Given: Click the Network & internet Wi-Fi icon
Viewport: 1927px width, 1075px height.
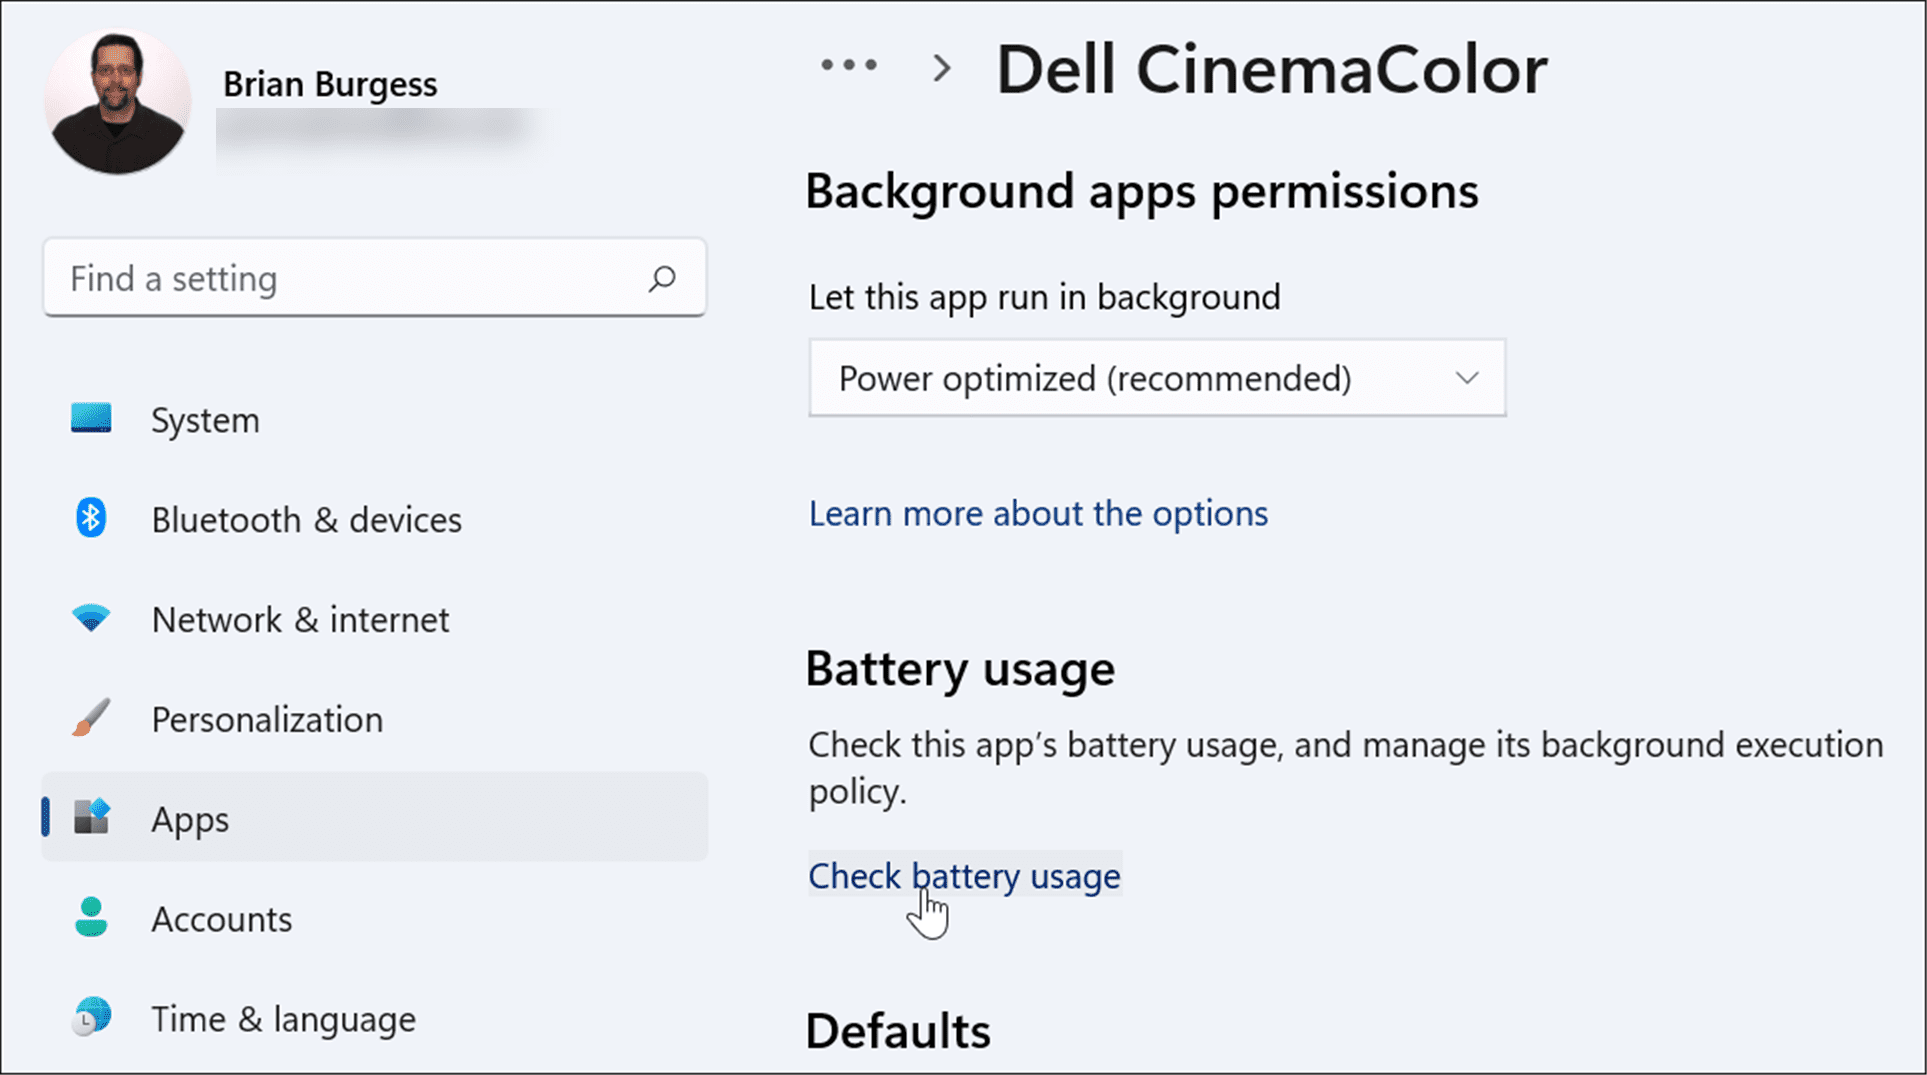Looking at the screenshot, I should point(91,618).
